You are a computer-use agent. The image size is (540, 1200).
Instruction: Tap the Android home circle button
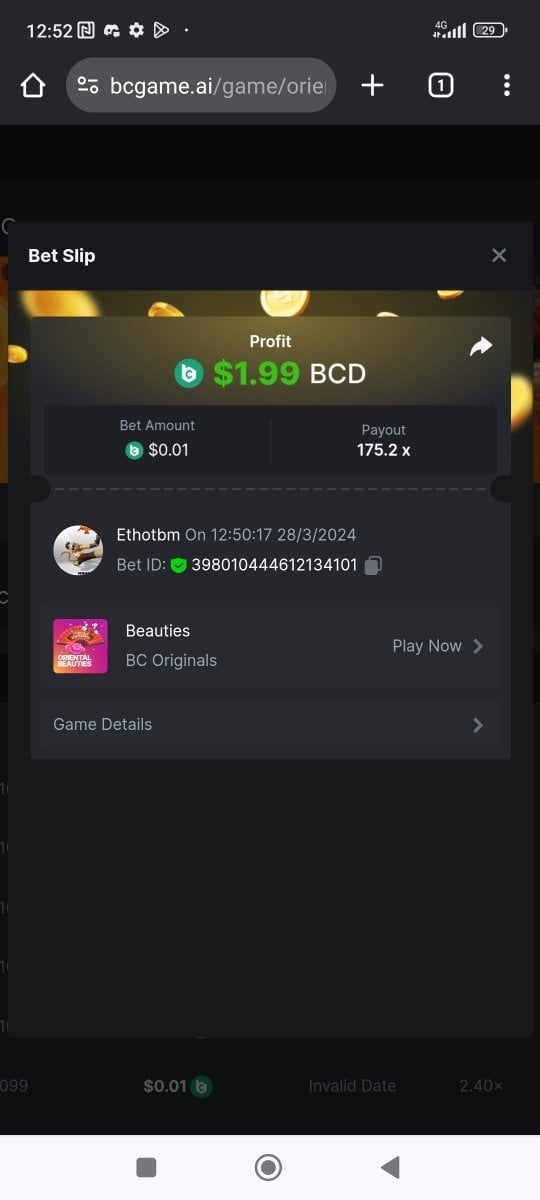point(268,1167)
